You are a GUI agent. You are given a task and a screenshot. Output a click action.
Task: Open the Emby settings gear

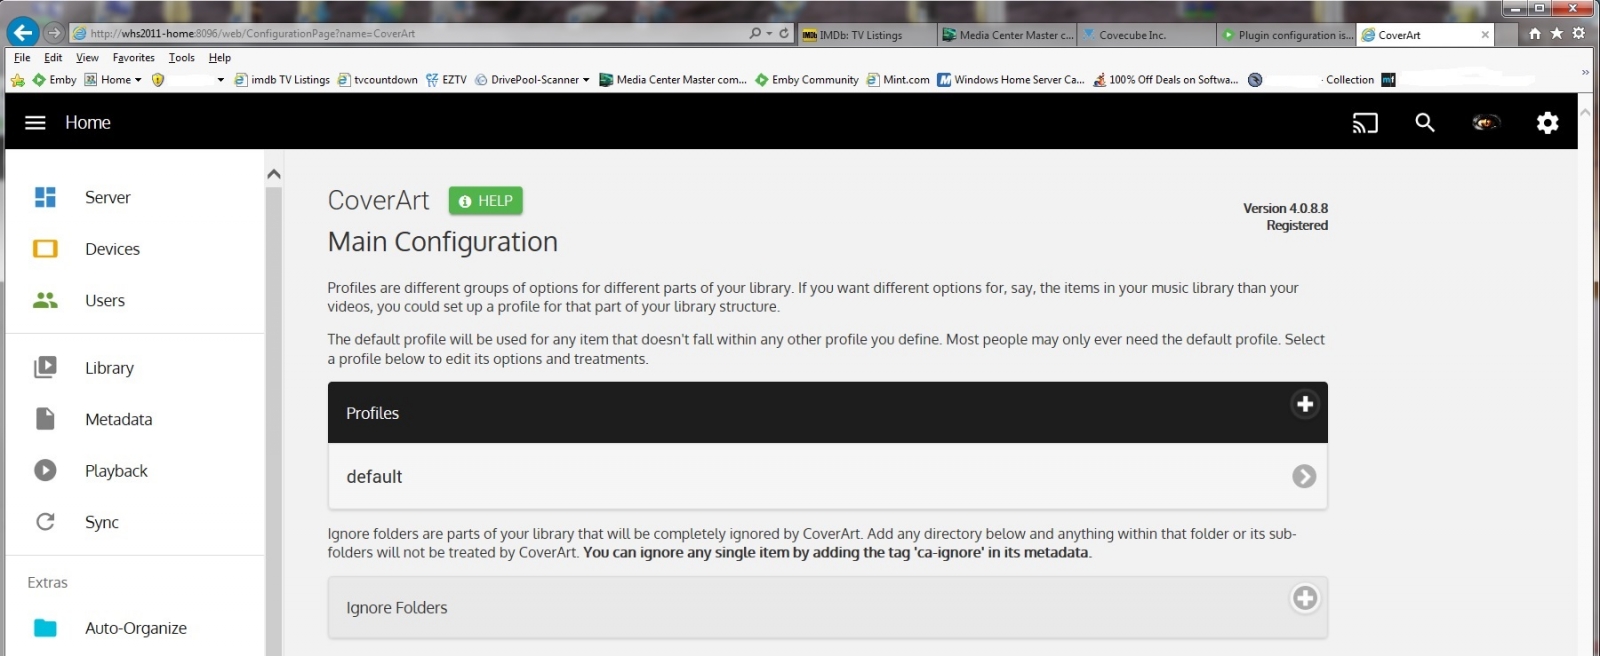point(1547,122)
